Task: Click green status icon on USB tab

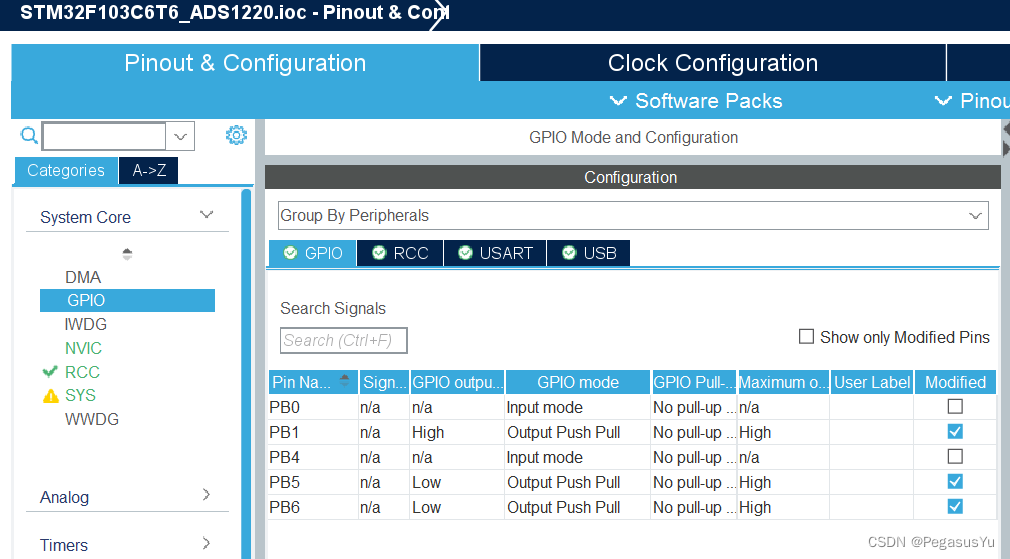Action: [569, 252]
